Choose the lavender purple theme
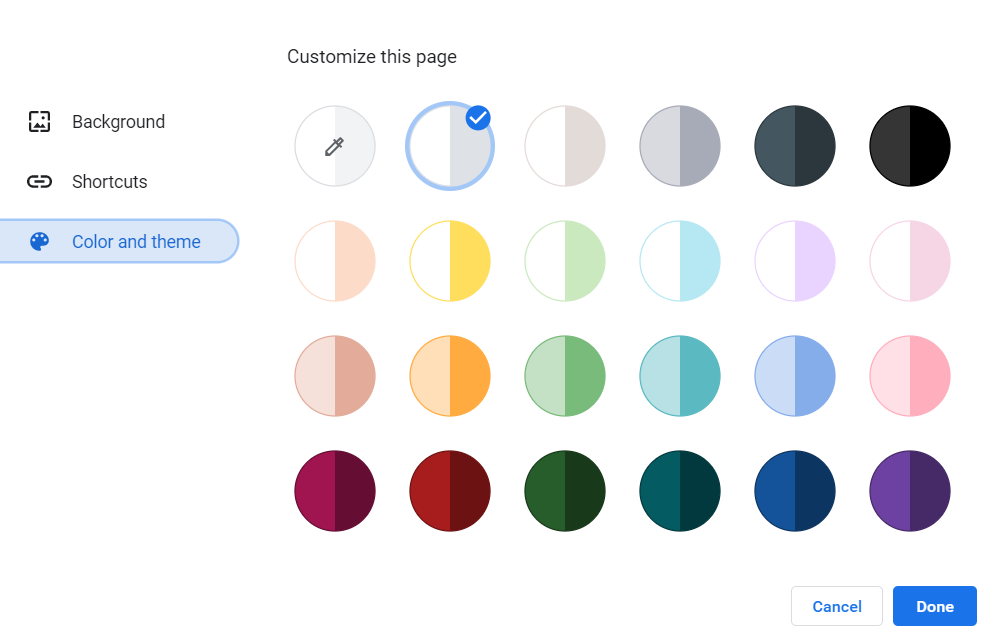Image resolution: width=994 pixels, height=643 pixels. point(794,261)
